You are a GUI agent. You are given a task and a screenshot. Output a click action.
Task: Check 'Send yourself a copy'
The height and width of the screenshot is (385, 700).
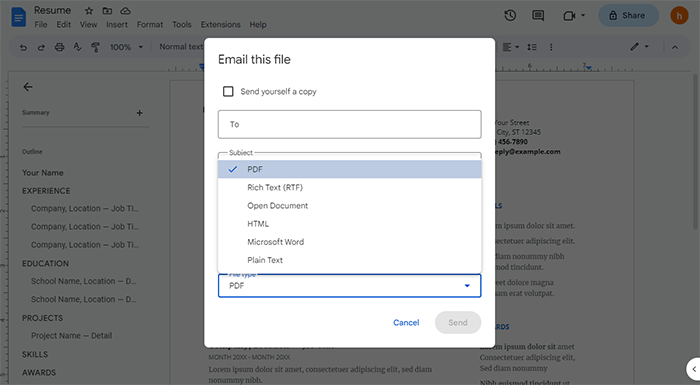pos(228,92)
